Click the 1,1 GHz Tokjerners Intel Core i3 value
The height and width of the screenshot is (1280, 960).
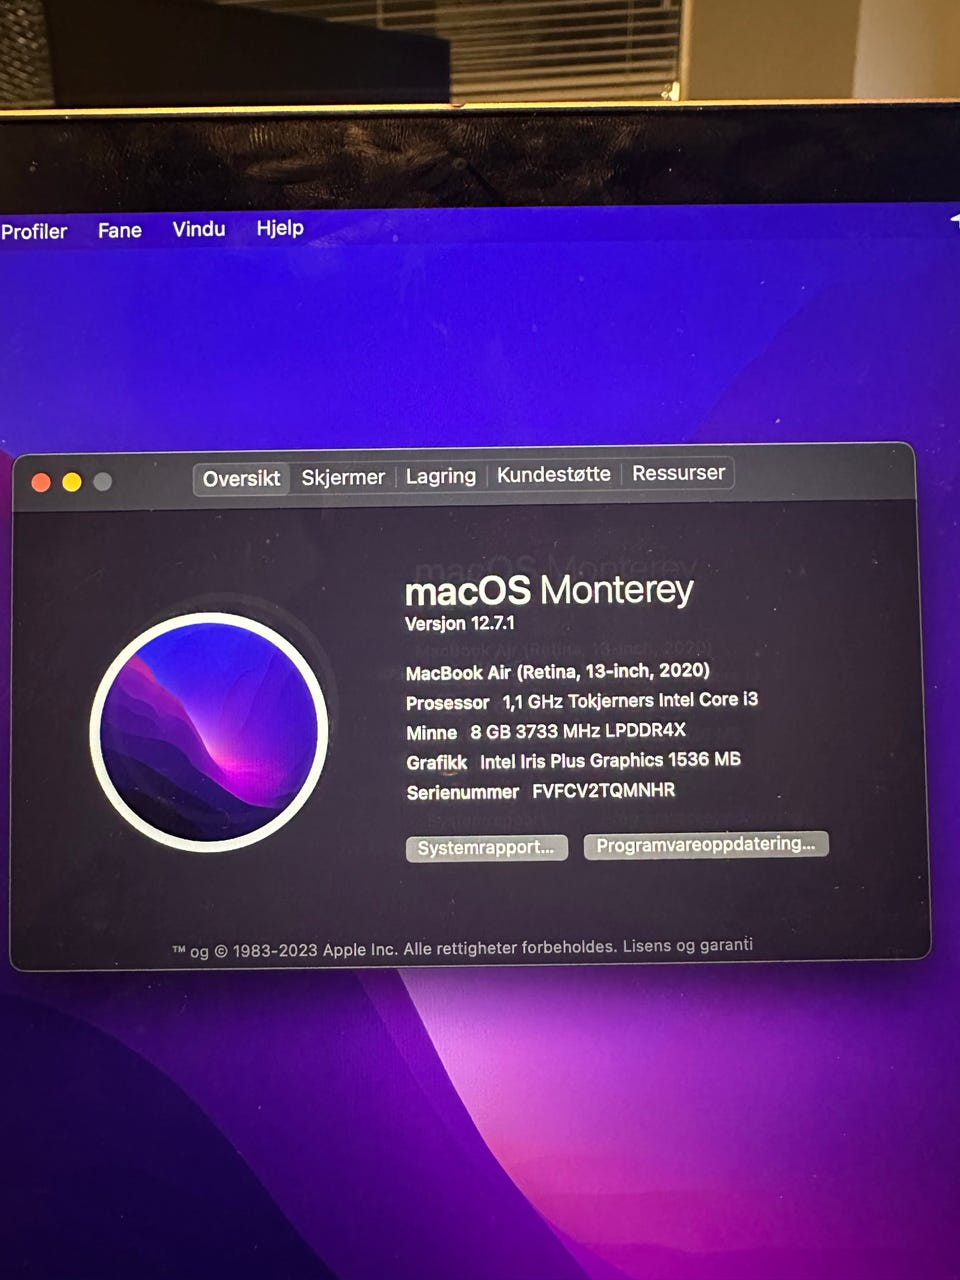coord(630,700)
